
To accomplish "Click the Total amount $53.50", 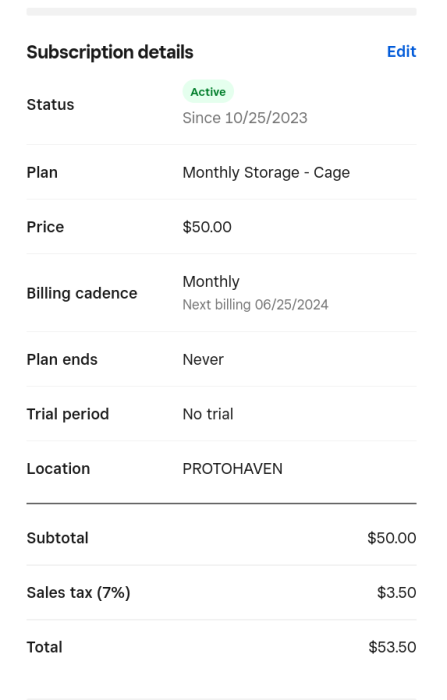I will point(393,647).
